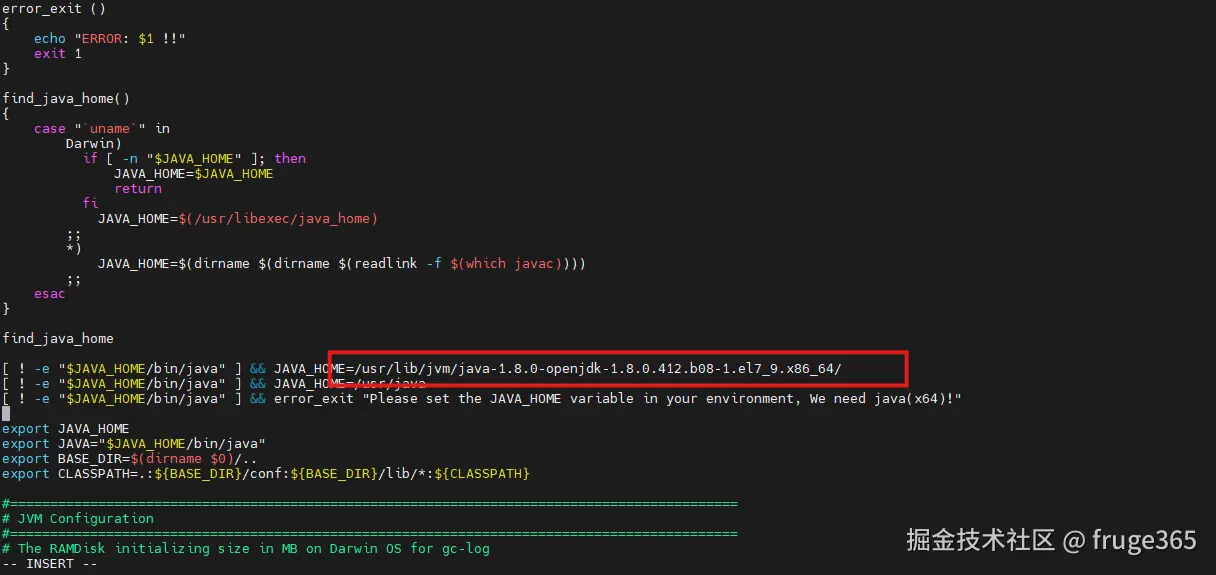Click the return keyword
The width and height of the screenshot is (1216, 575).
click(x=138, y=188)
